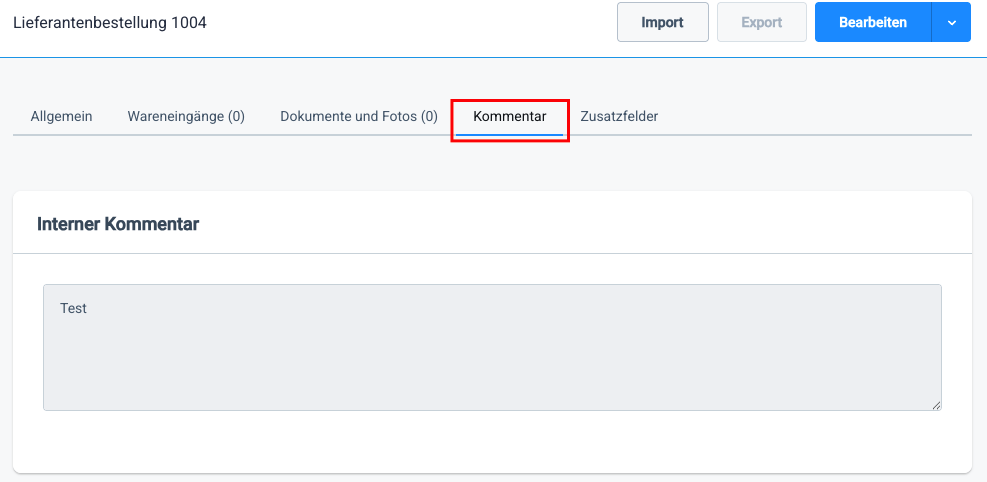The width and height of the screenshot is (987, 482).
Task: Click the blue underline below Kommentar
Action: (509, 134)
